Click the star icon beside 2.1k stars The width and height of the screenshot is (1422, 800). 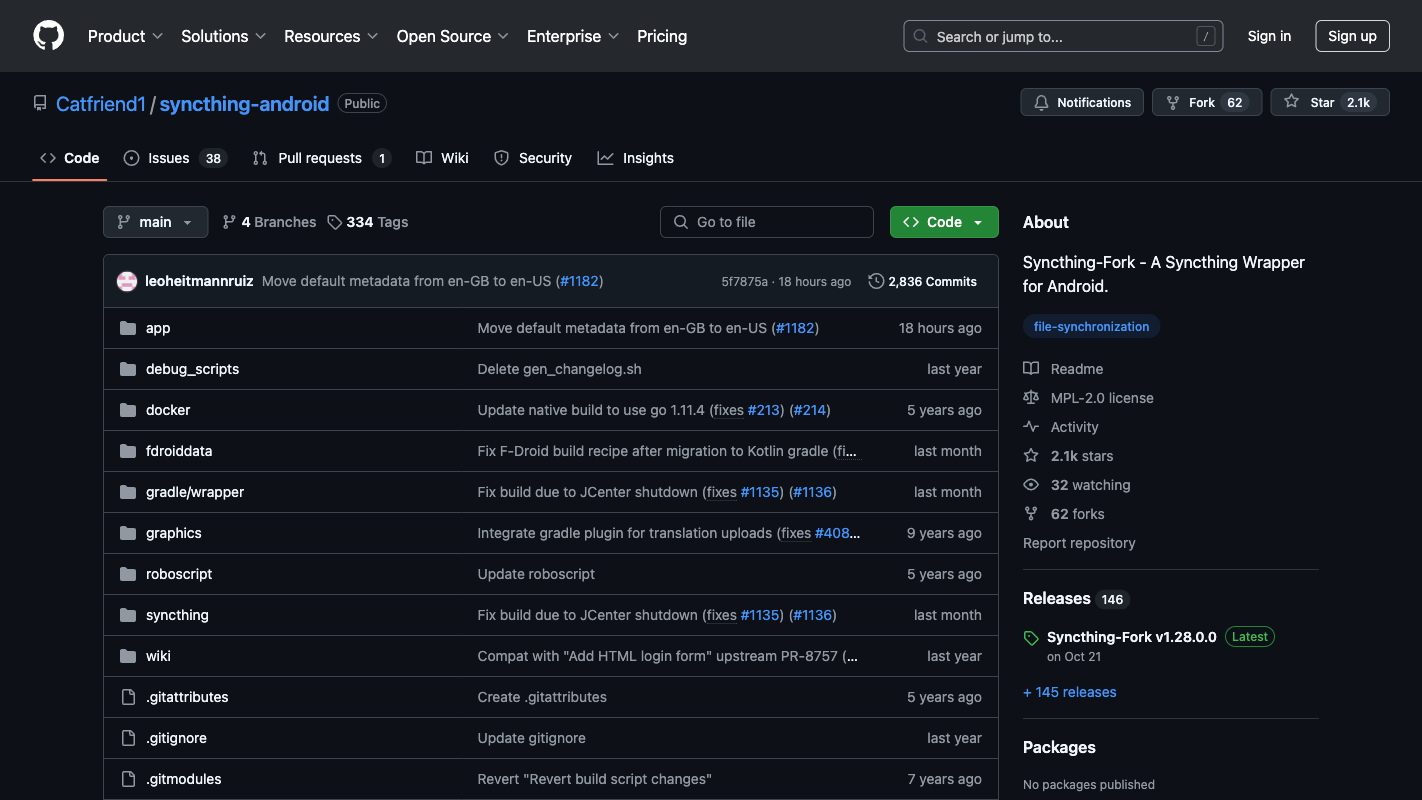[1031, 456]
